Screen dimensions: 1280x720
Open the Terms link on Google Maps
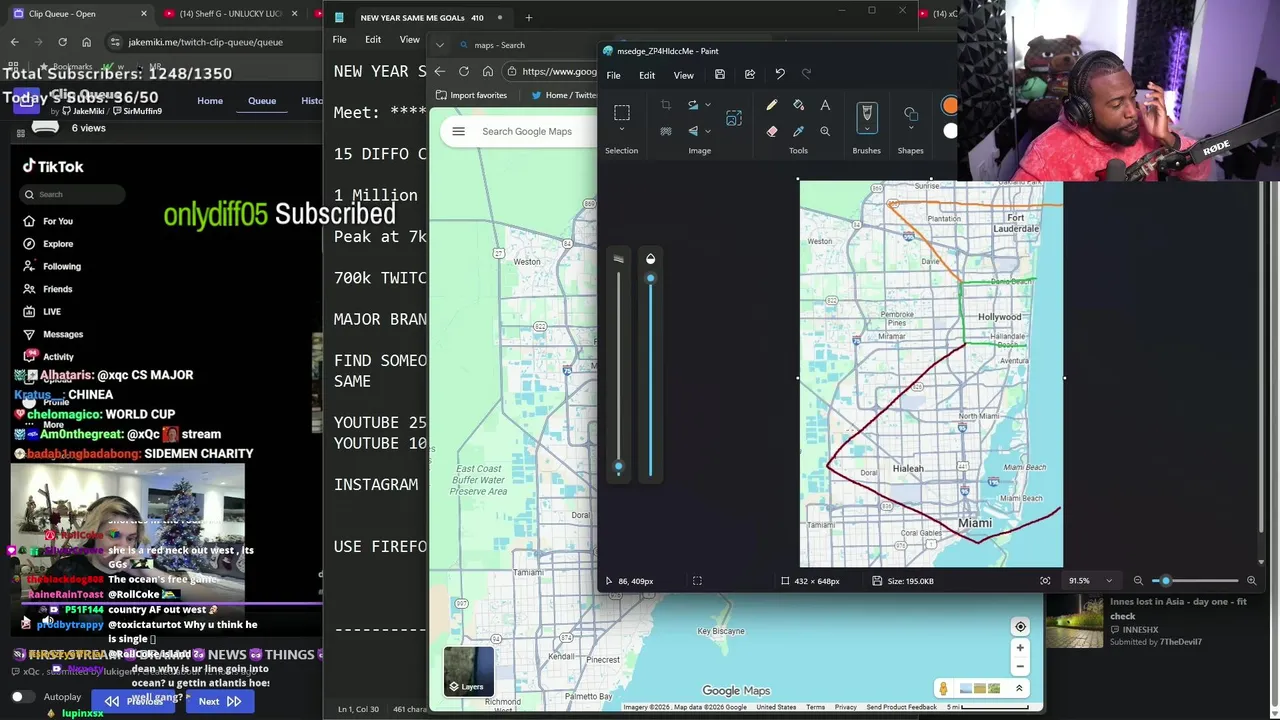pyautogui.click(x=816, y=707)
